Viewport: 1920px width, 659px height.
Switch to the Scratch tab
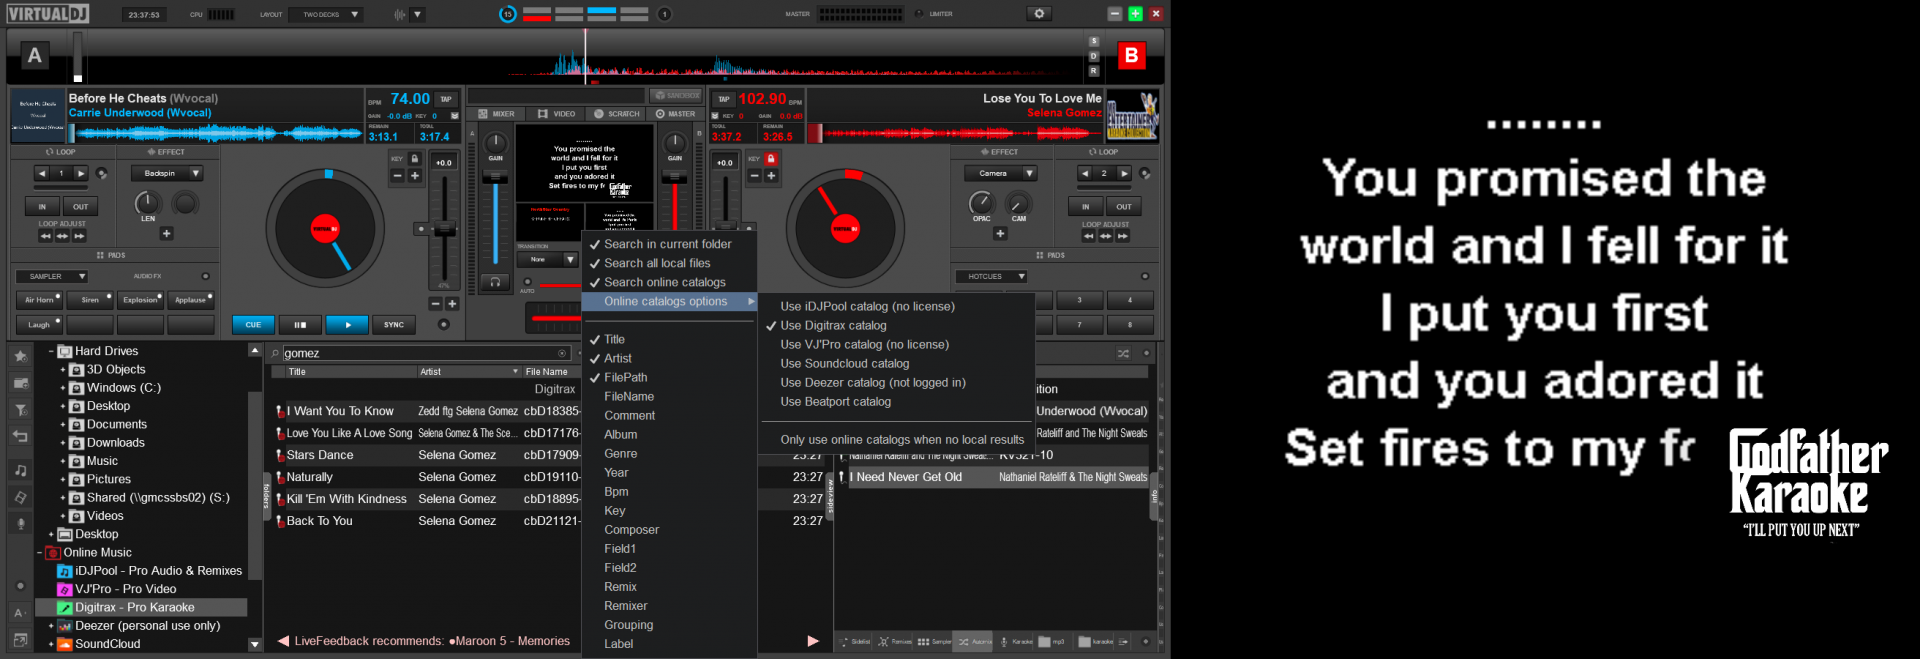point(616,114)
